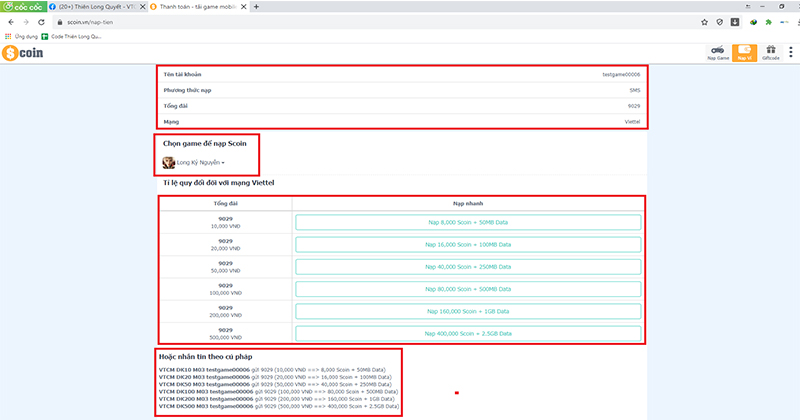
Task: Switch to the Thiên Long Quyết Facebook tab
Action: coord(92,7)
